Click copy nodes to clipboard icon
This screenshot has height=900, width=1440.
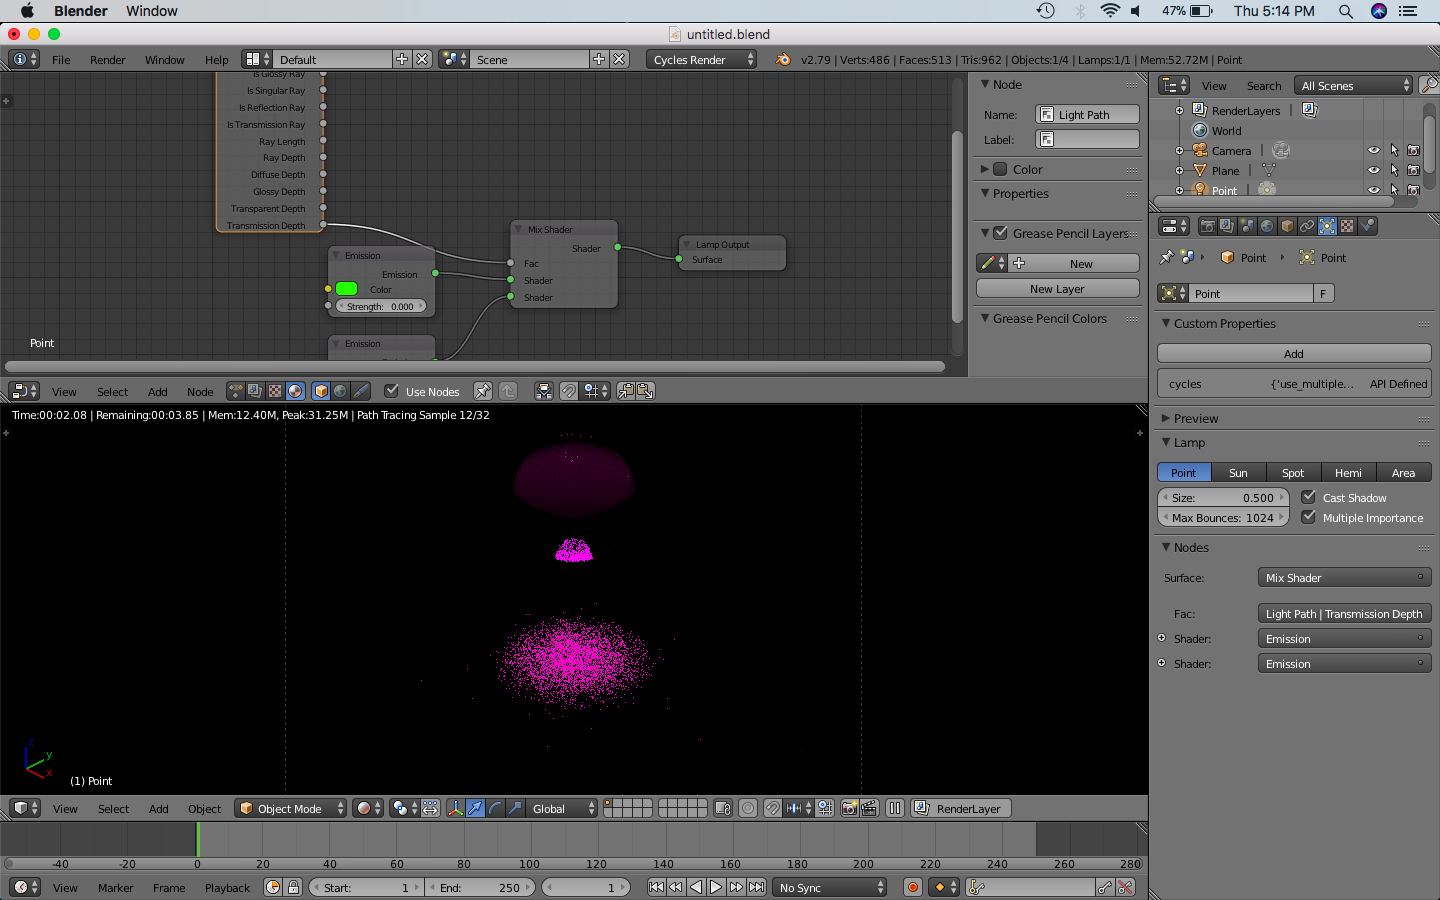(x=626, y=391)
